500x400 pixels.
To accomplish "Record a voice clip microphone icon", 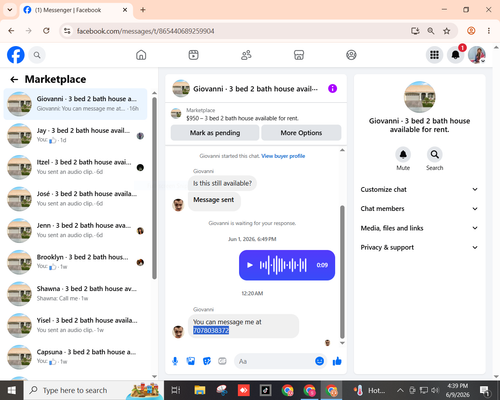I will 175,361.
